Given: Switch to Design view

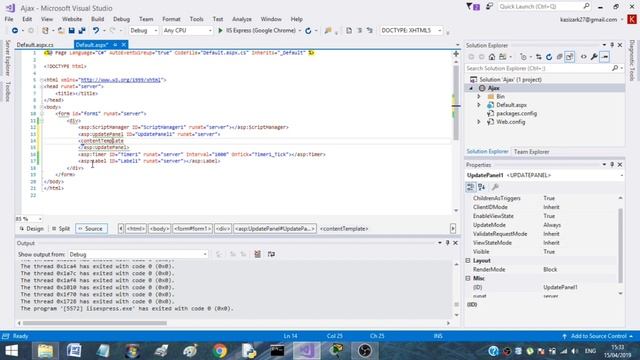Looking at the screenshot, I should tap(31, 229).
